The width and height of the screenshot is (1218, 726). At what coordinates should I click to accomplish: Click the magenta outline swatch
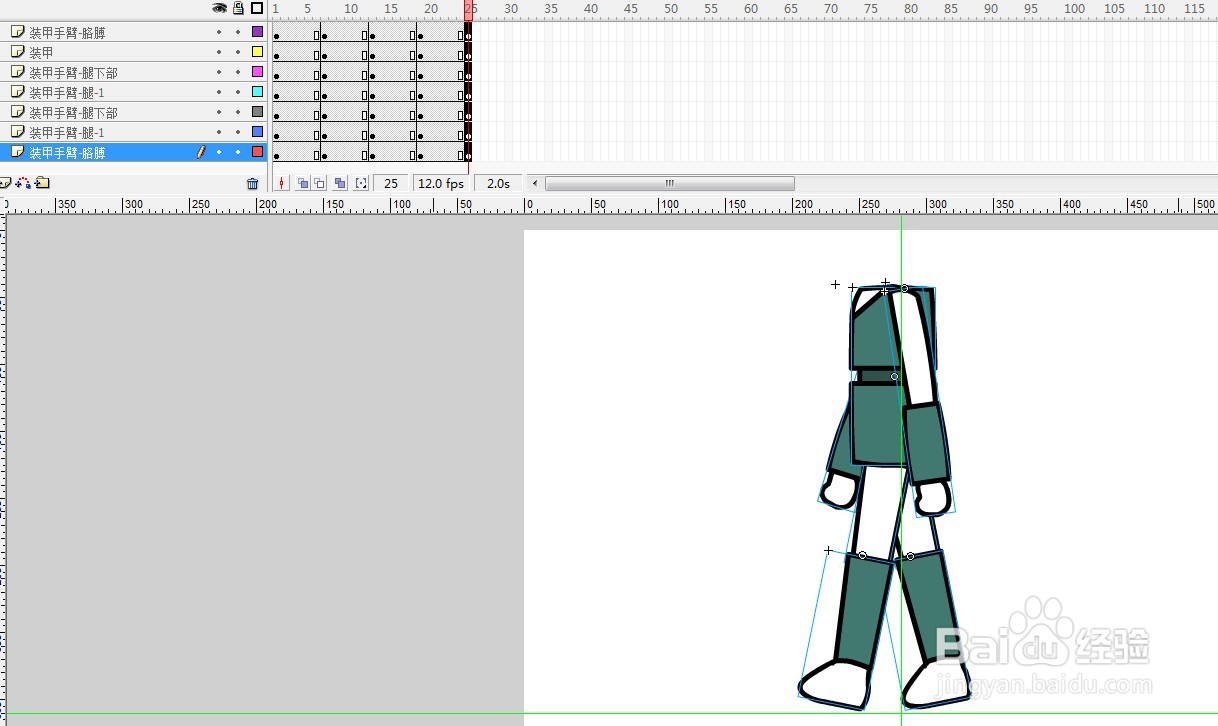(257, 72)
